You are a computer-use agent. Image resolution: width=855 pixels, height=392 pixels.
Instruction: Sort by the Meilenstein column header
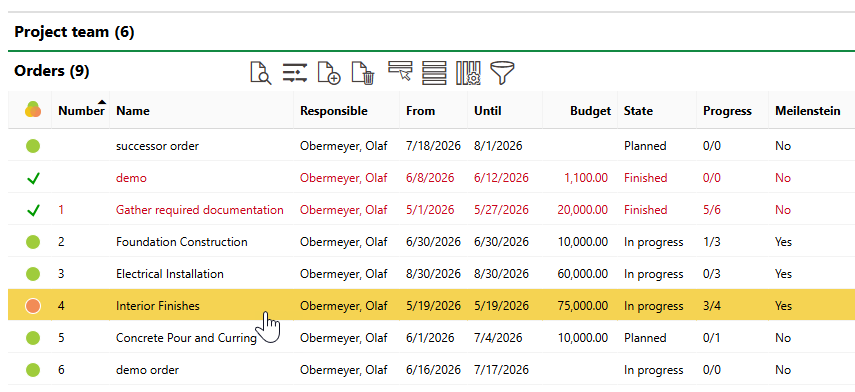pos(808,111)
